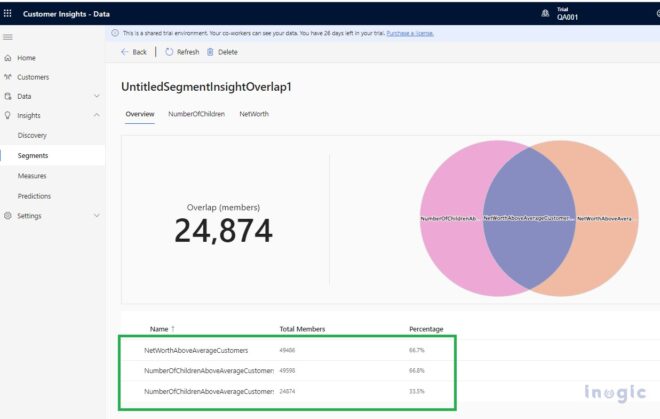Collapse the hamburger navigation menu
Image resolution: width=660 pixels, height=419 pixels.
coord(8,37)
